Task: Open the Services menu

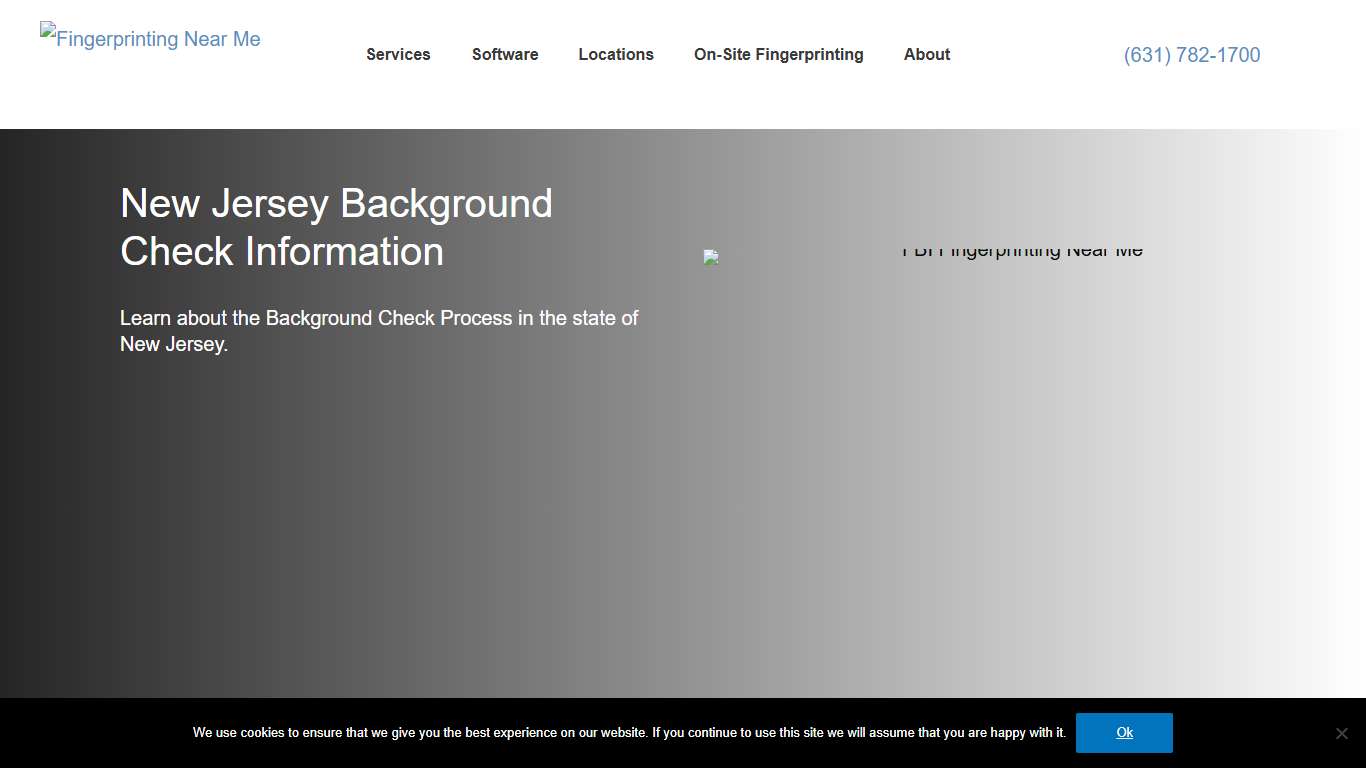Action: click(x=398, y=55)
